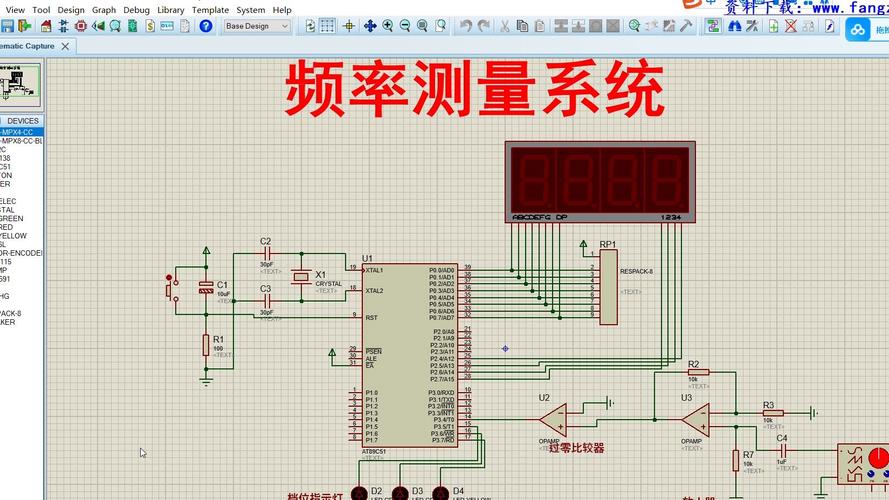Open the Home page icon

click(x=46, y=26)
